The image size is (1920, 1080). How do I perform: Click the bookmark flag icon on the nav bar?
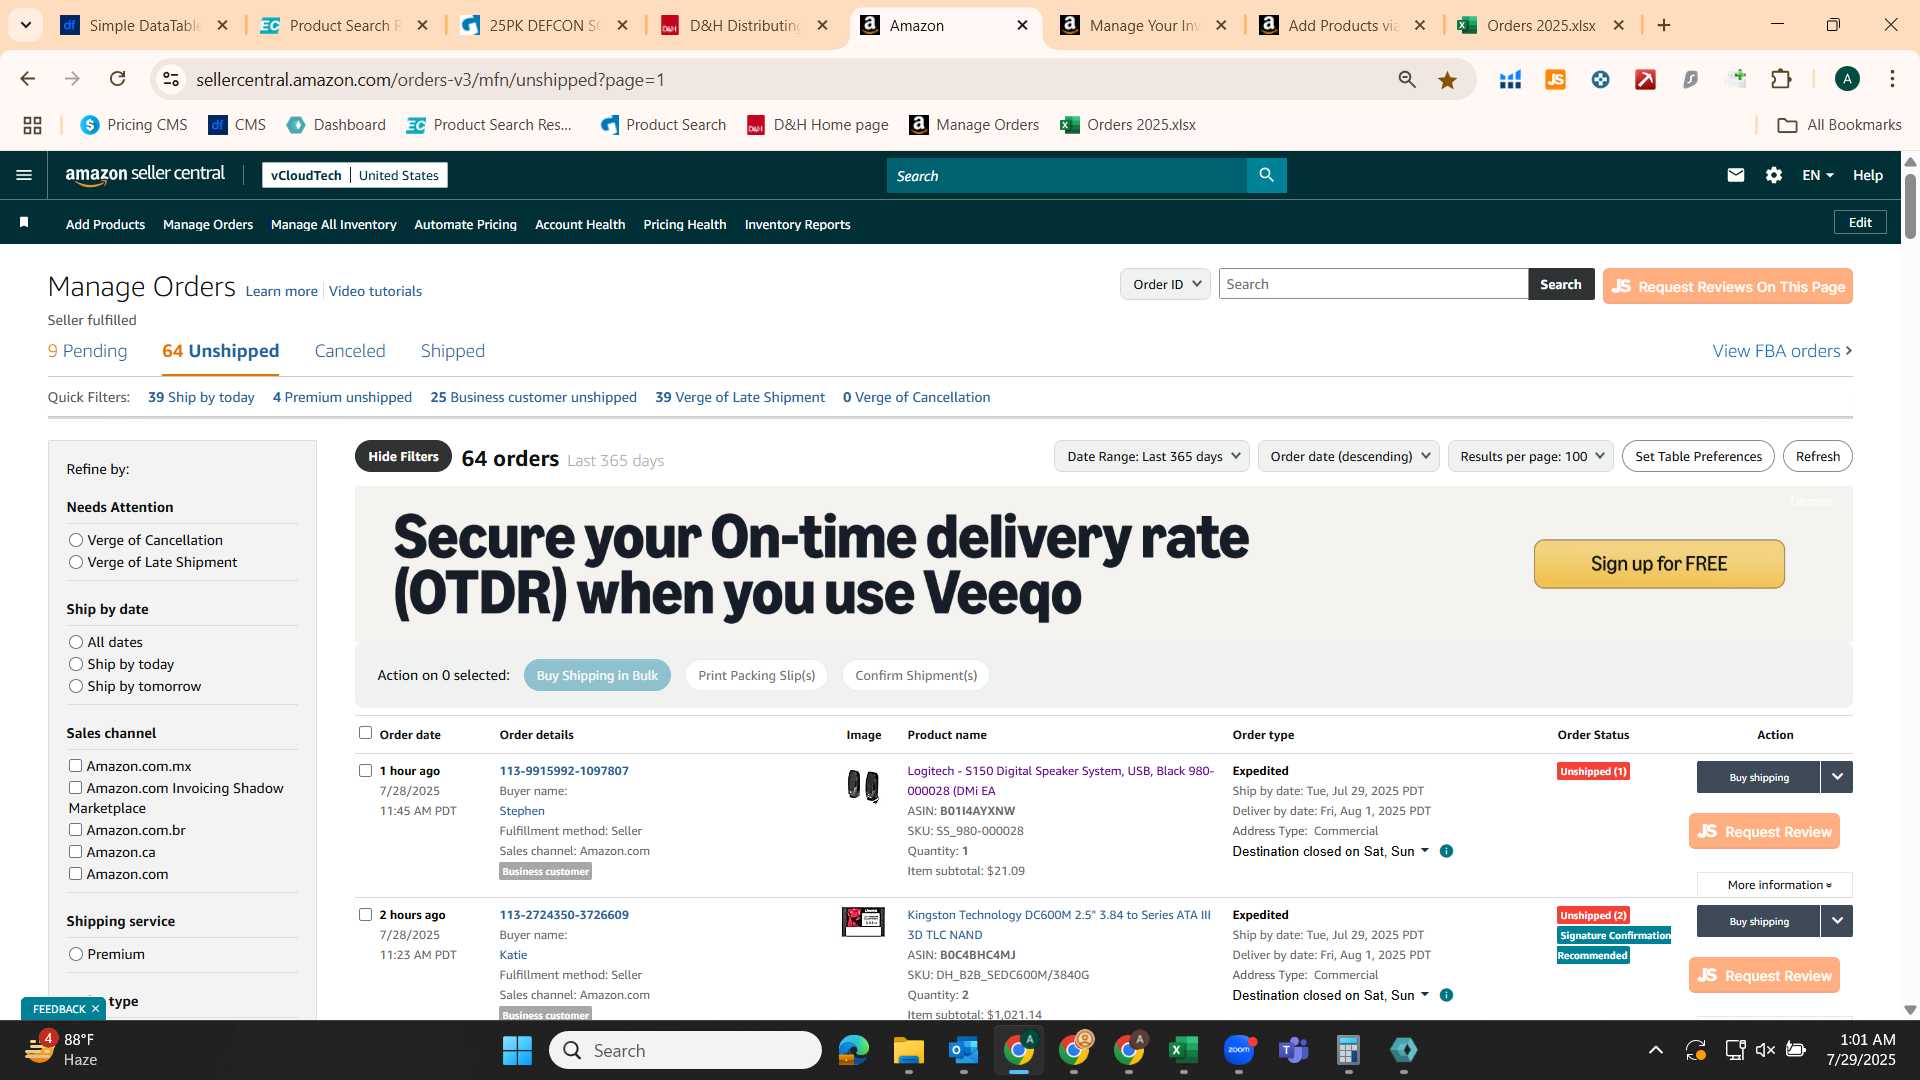click(24, 222)
